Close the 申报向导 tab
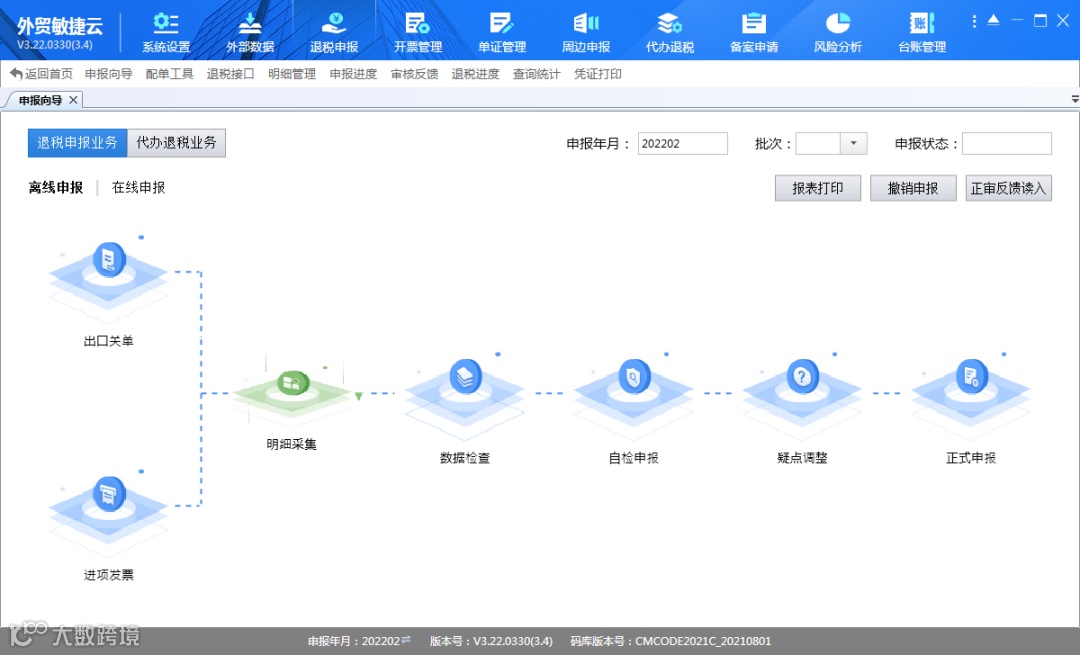 coord(73,100)
